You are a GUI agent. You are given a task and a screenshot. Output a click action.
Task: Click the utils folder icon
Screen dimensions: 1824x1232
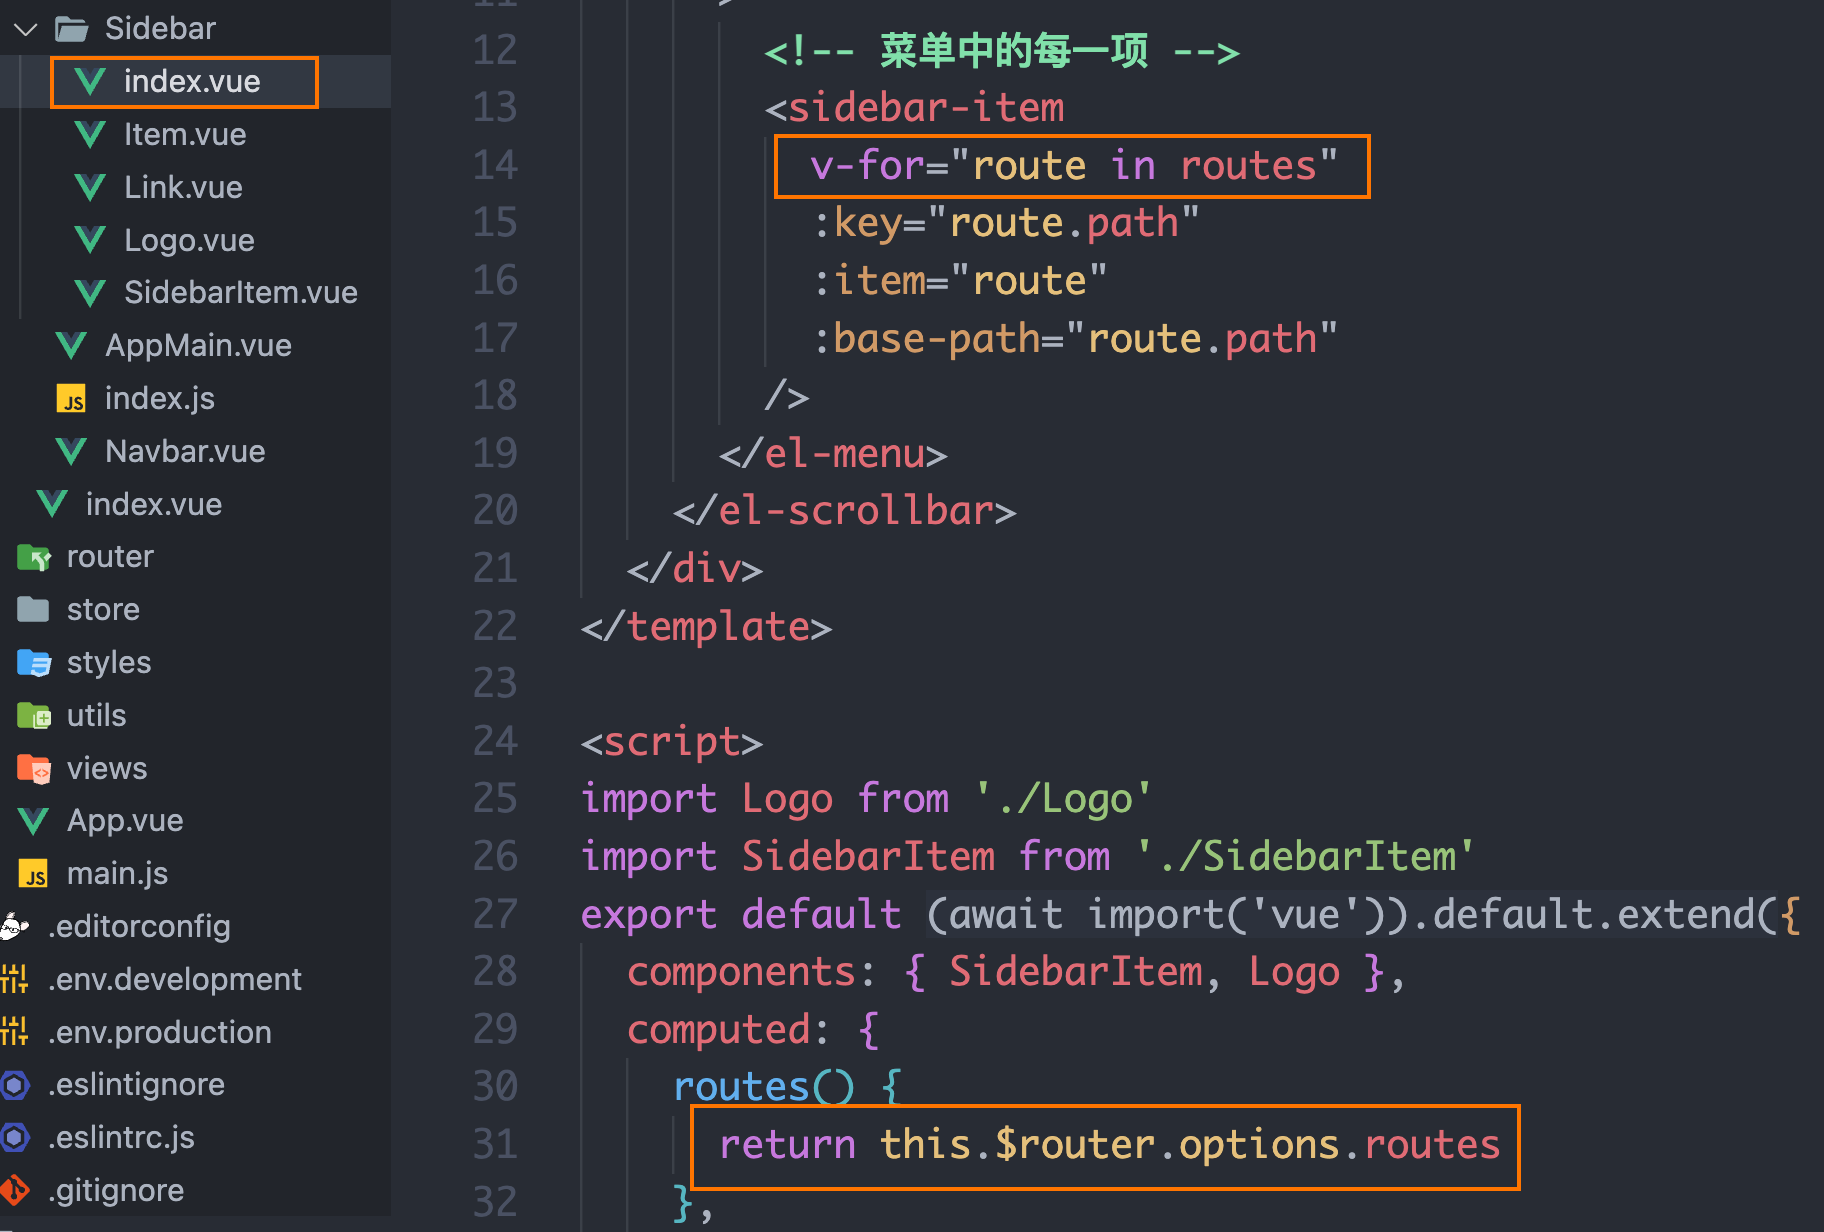(x=34, y=715)
